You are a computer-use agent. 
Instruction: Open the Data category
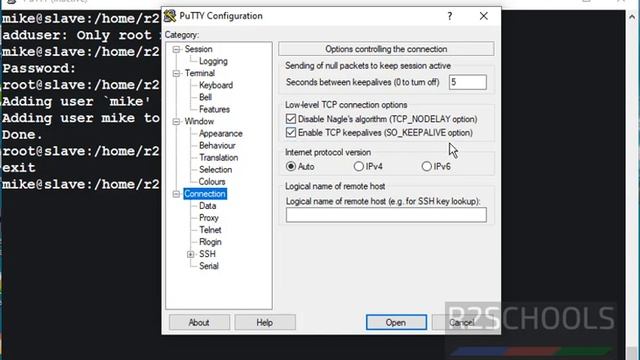pos(207,206)
